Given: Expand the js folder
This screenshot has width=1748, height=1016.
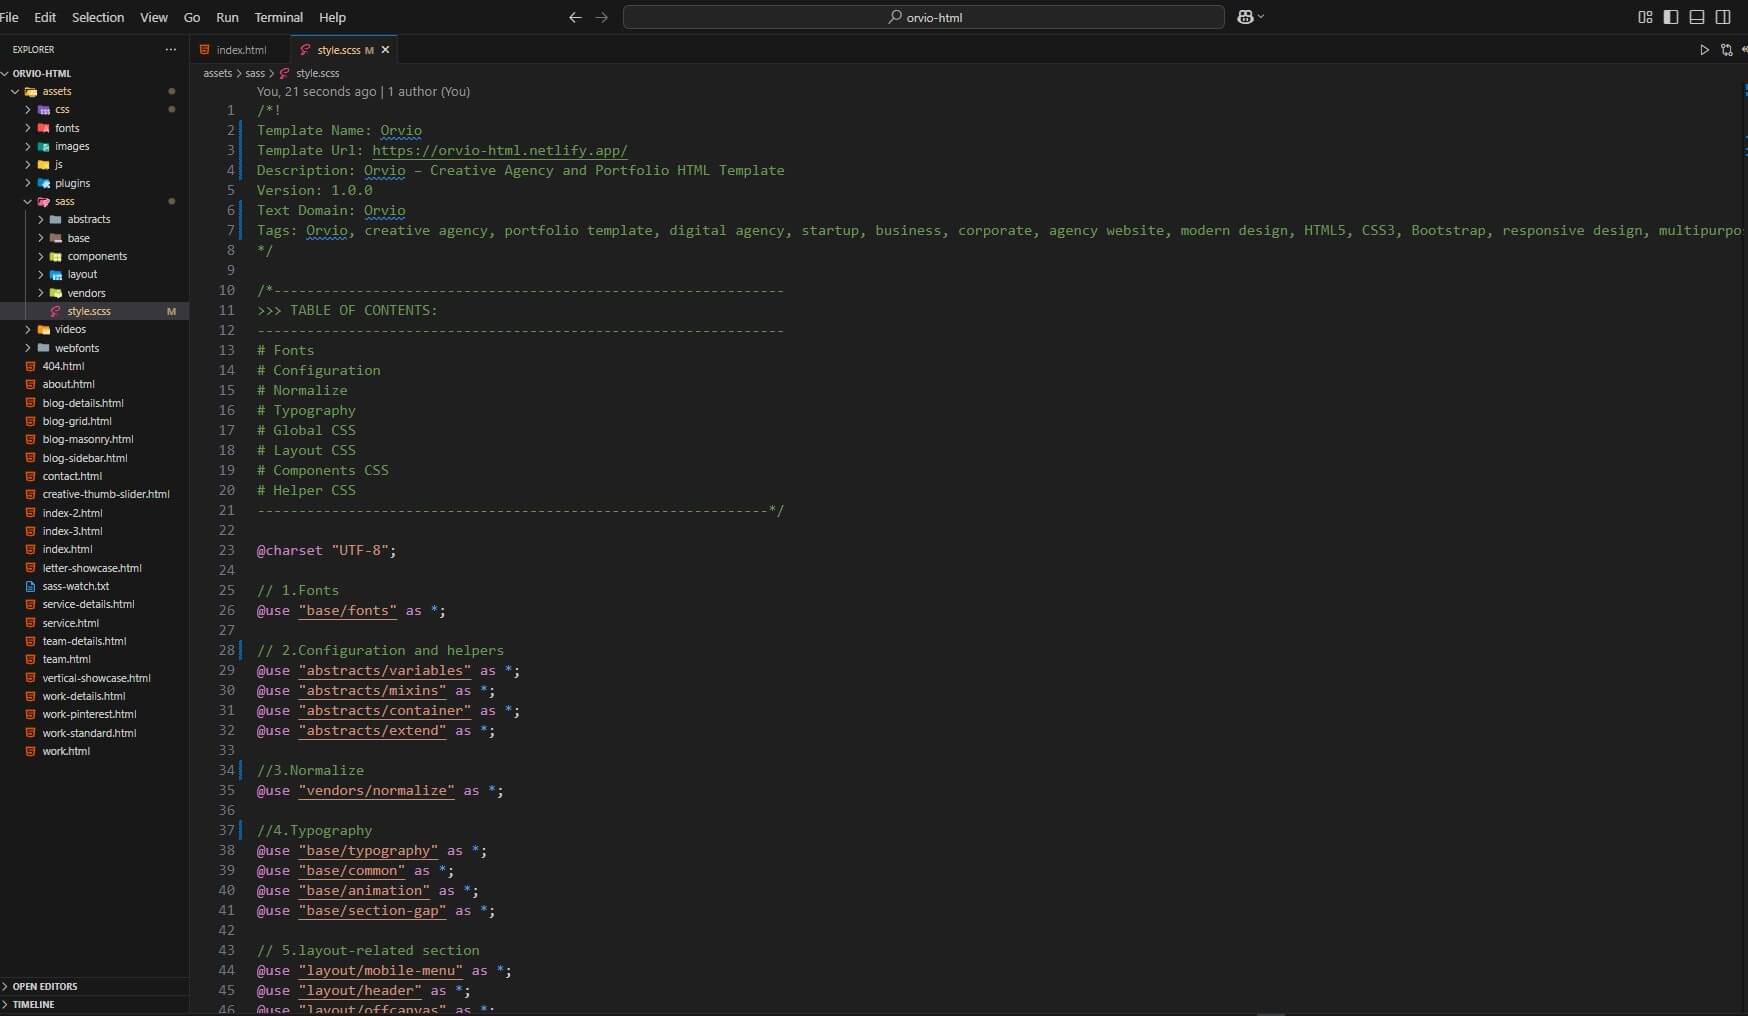Looking at the screenshot, I should tap(94, 164).
